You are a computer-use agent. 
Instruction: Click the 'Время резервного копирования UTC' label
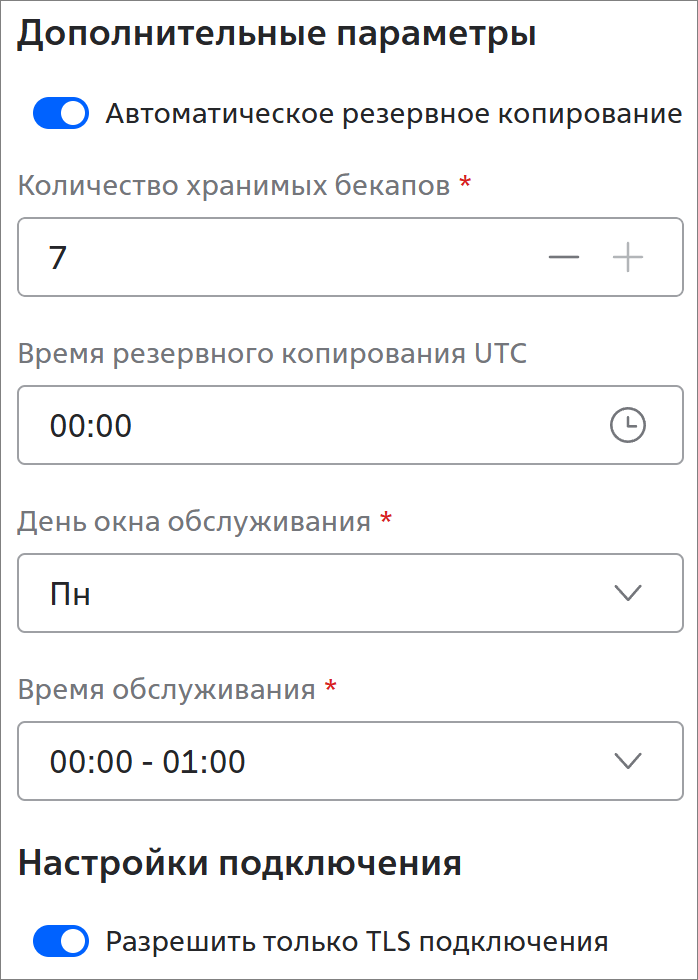[x=272, y=353]
